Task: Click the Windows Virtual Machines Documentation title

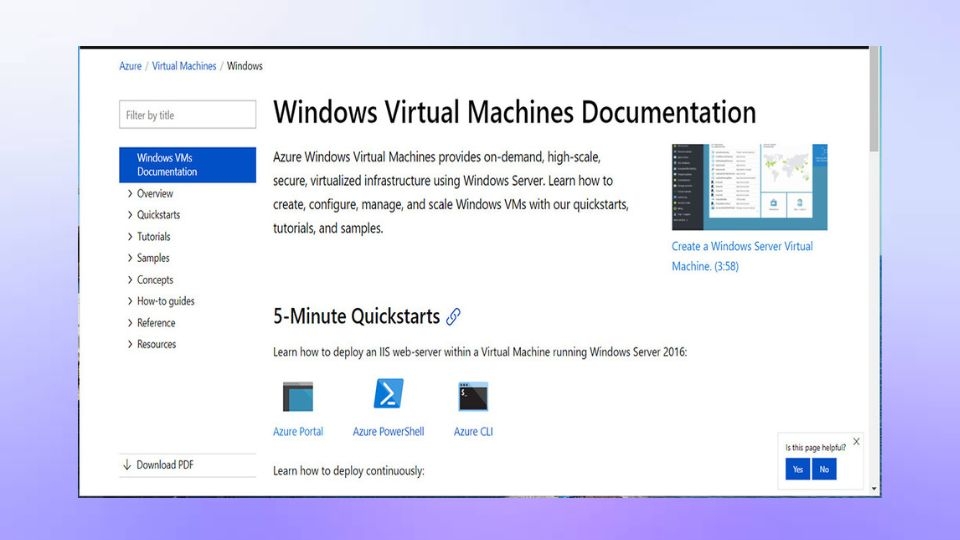Action: coord(514,113)
